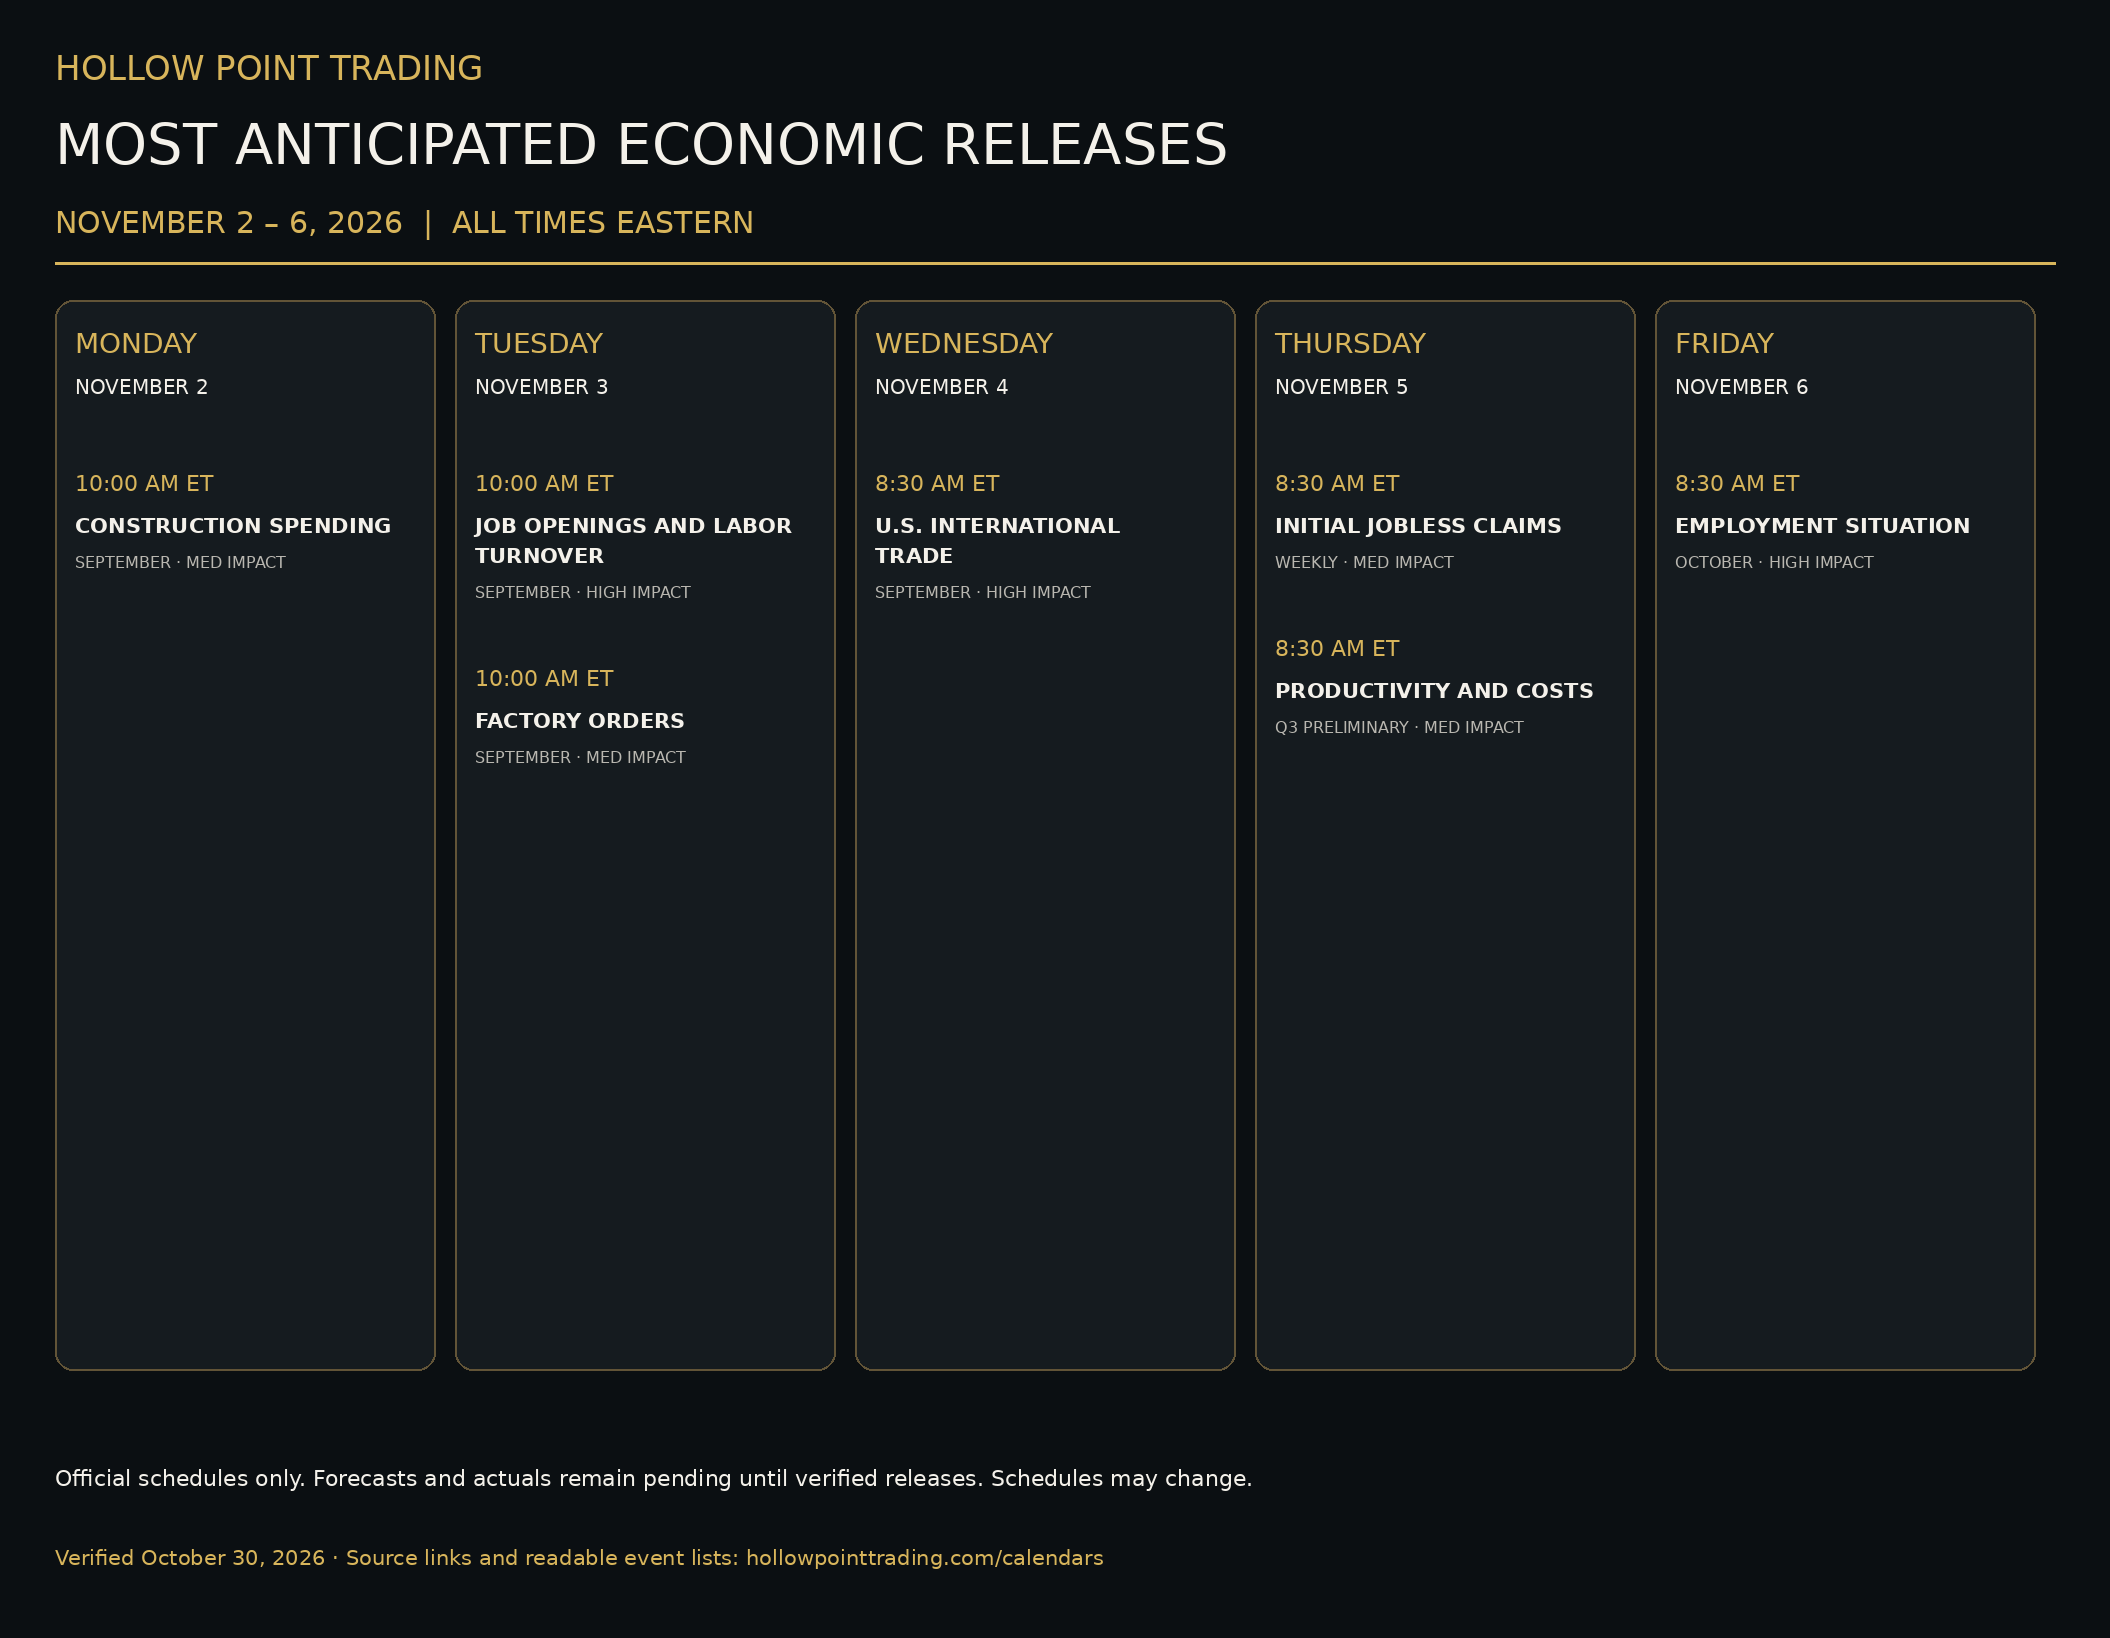The height and width of the screenshot is (1638, 2110).
Task: Select the THURSDAY column header
Action: coord(1350,343)
